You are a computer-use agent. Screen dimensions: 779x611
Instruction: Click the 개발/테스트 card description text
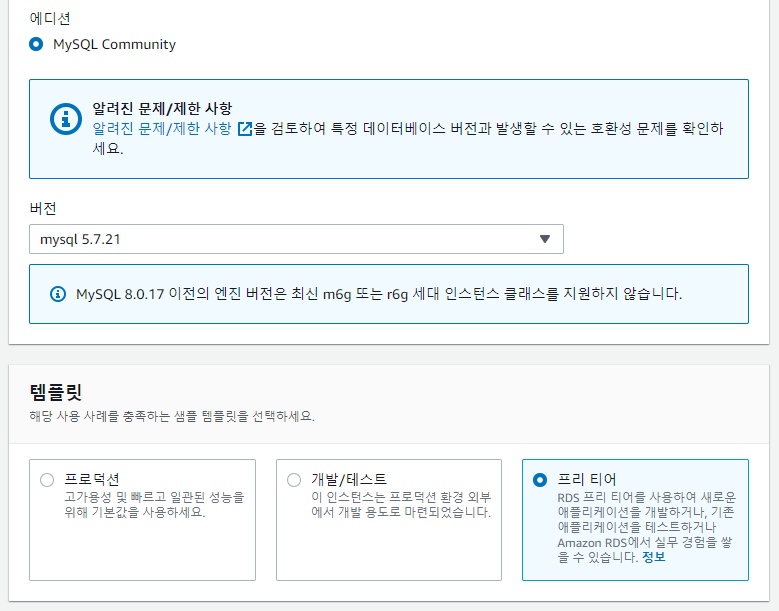point(401,504)
